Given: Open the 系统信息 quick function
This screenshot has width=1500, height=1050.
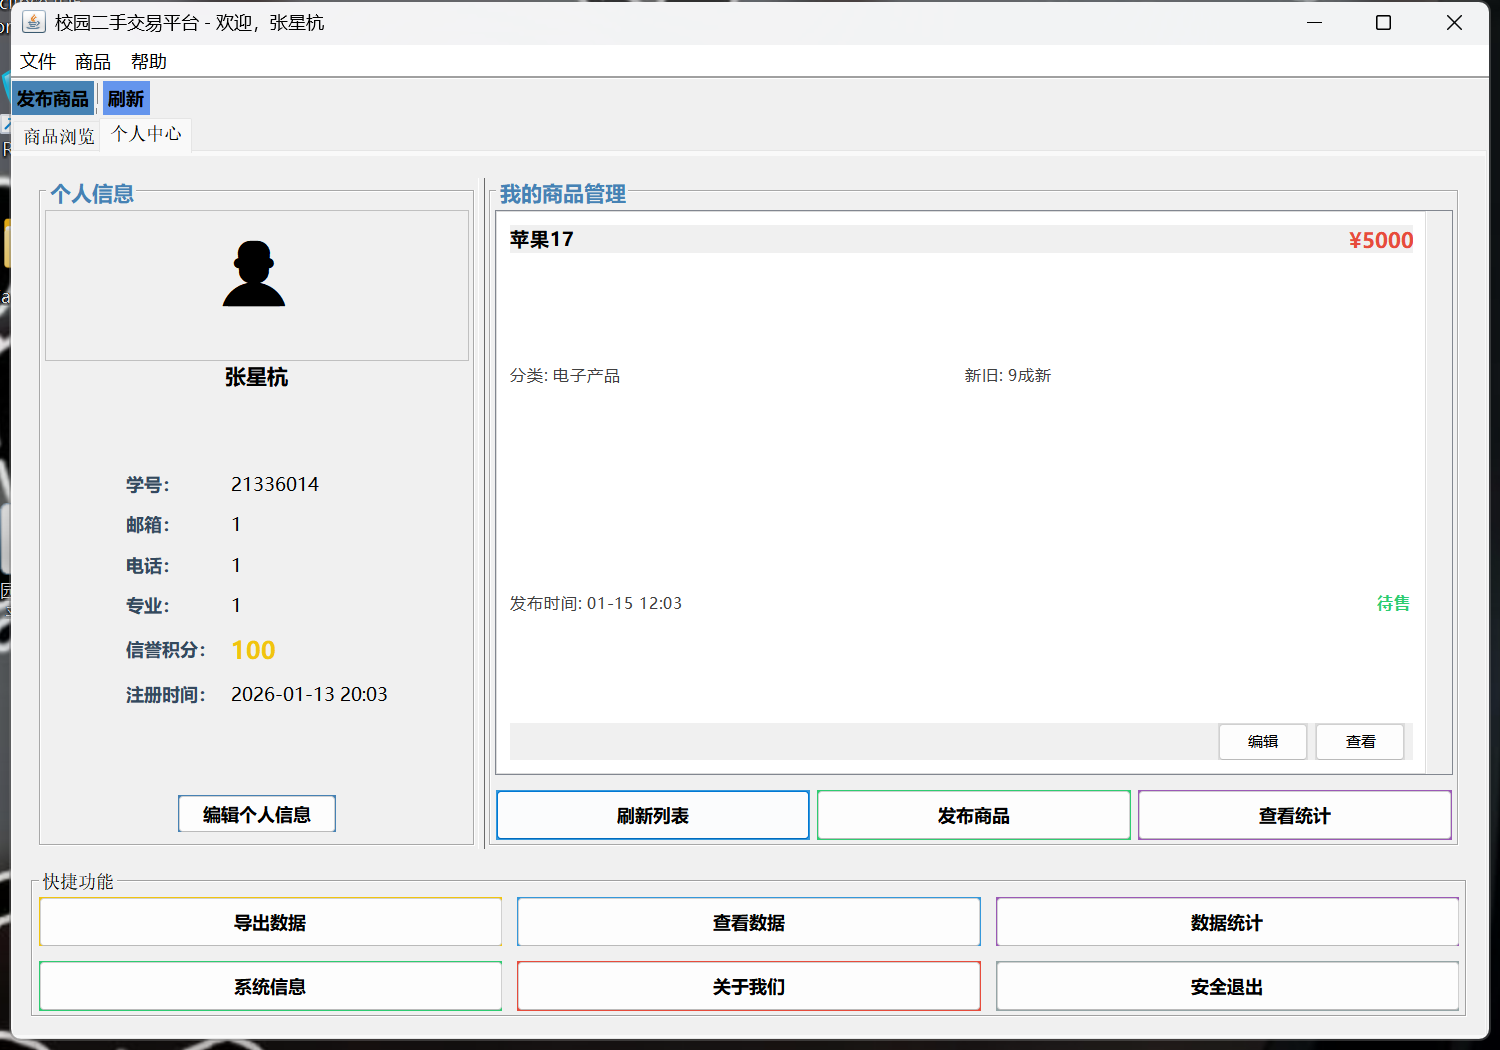Looking at the screenshot, I should pos(270,986).
